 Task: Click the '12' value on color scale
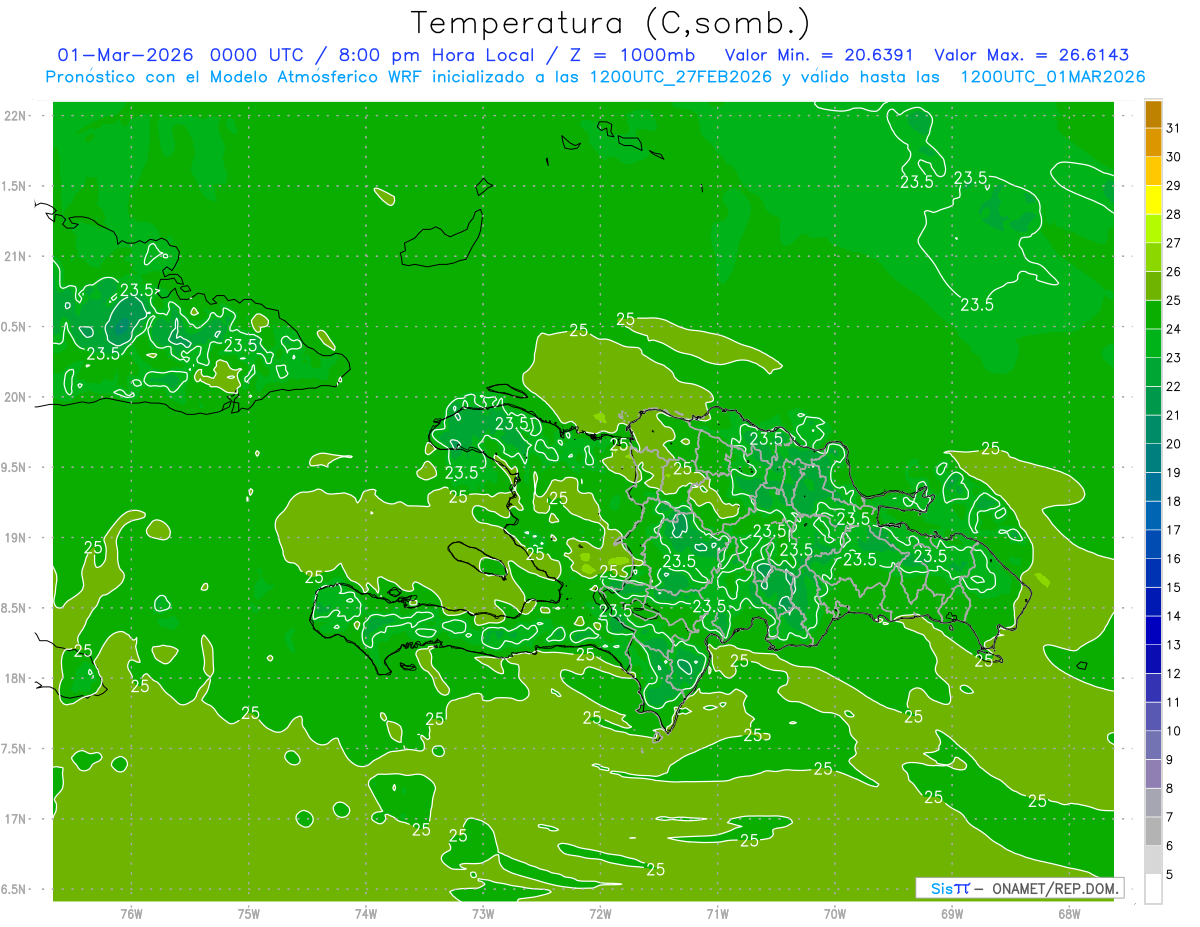click(x=1174, y=673)
